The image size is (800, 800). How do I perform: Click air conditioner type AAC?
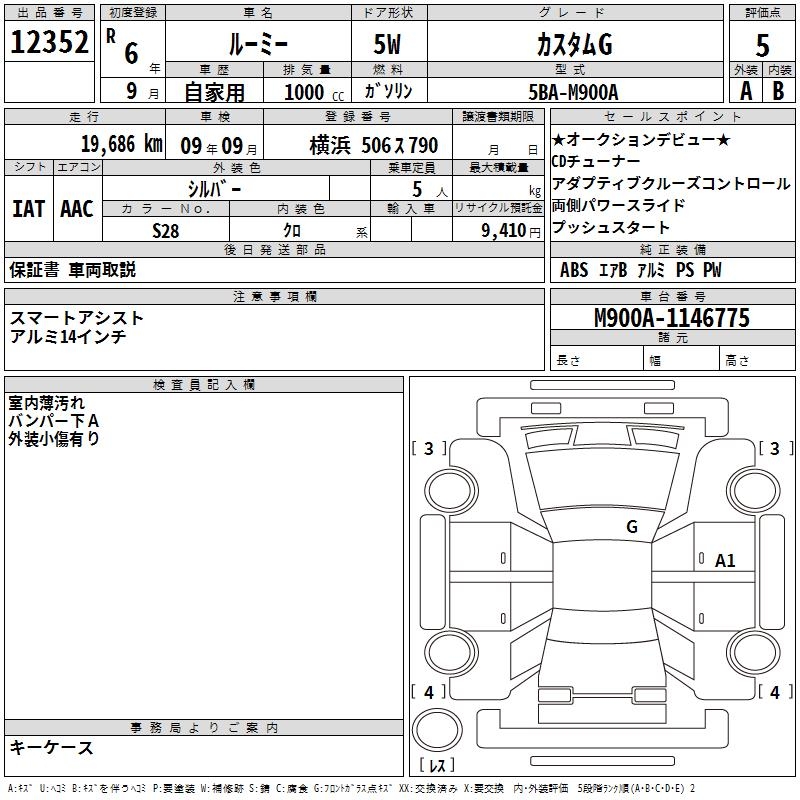point(77,209)
